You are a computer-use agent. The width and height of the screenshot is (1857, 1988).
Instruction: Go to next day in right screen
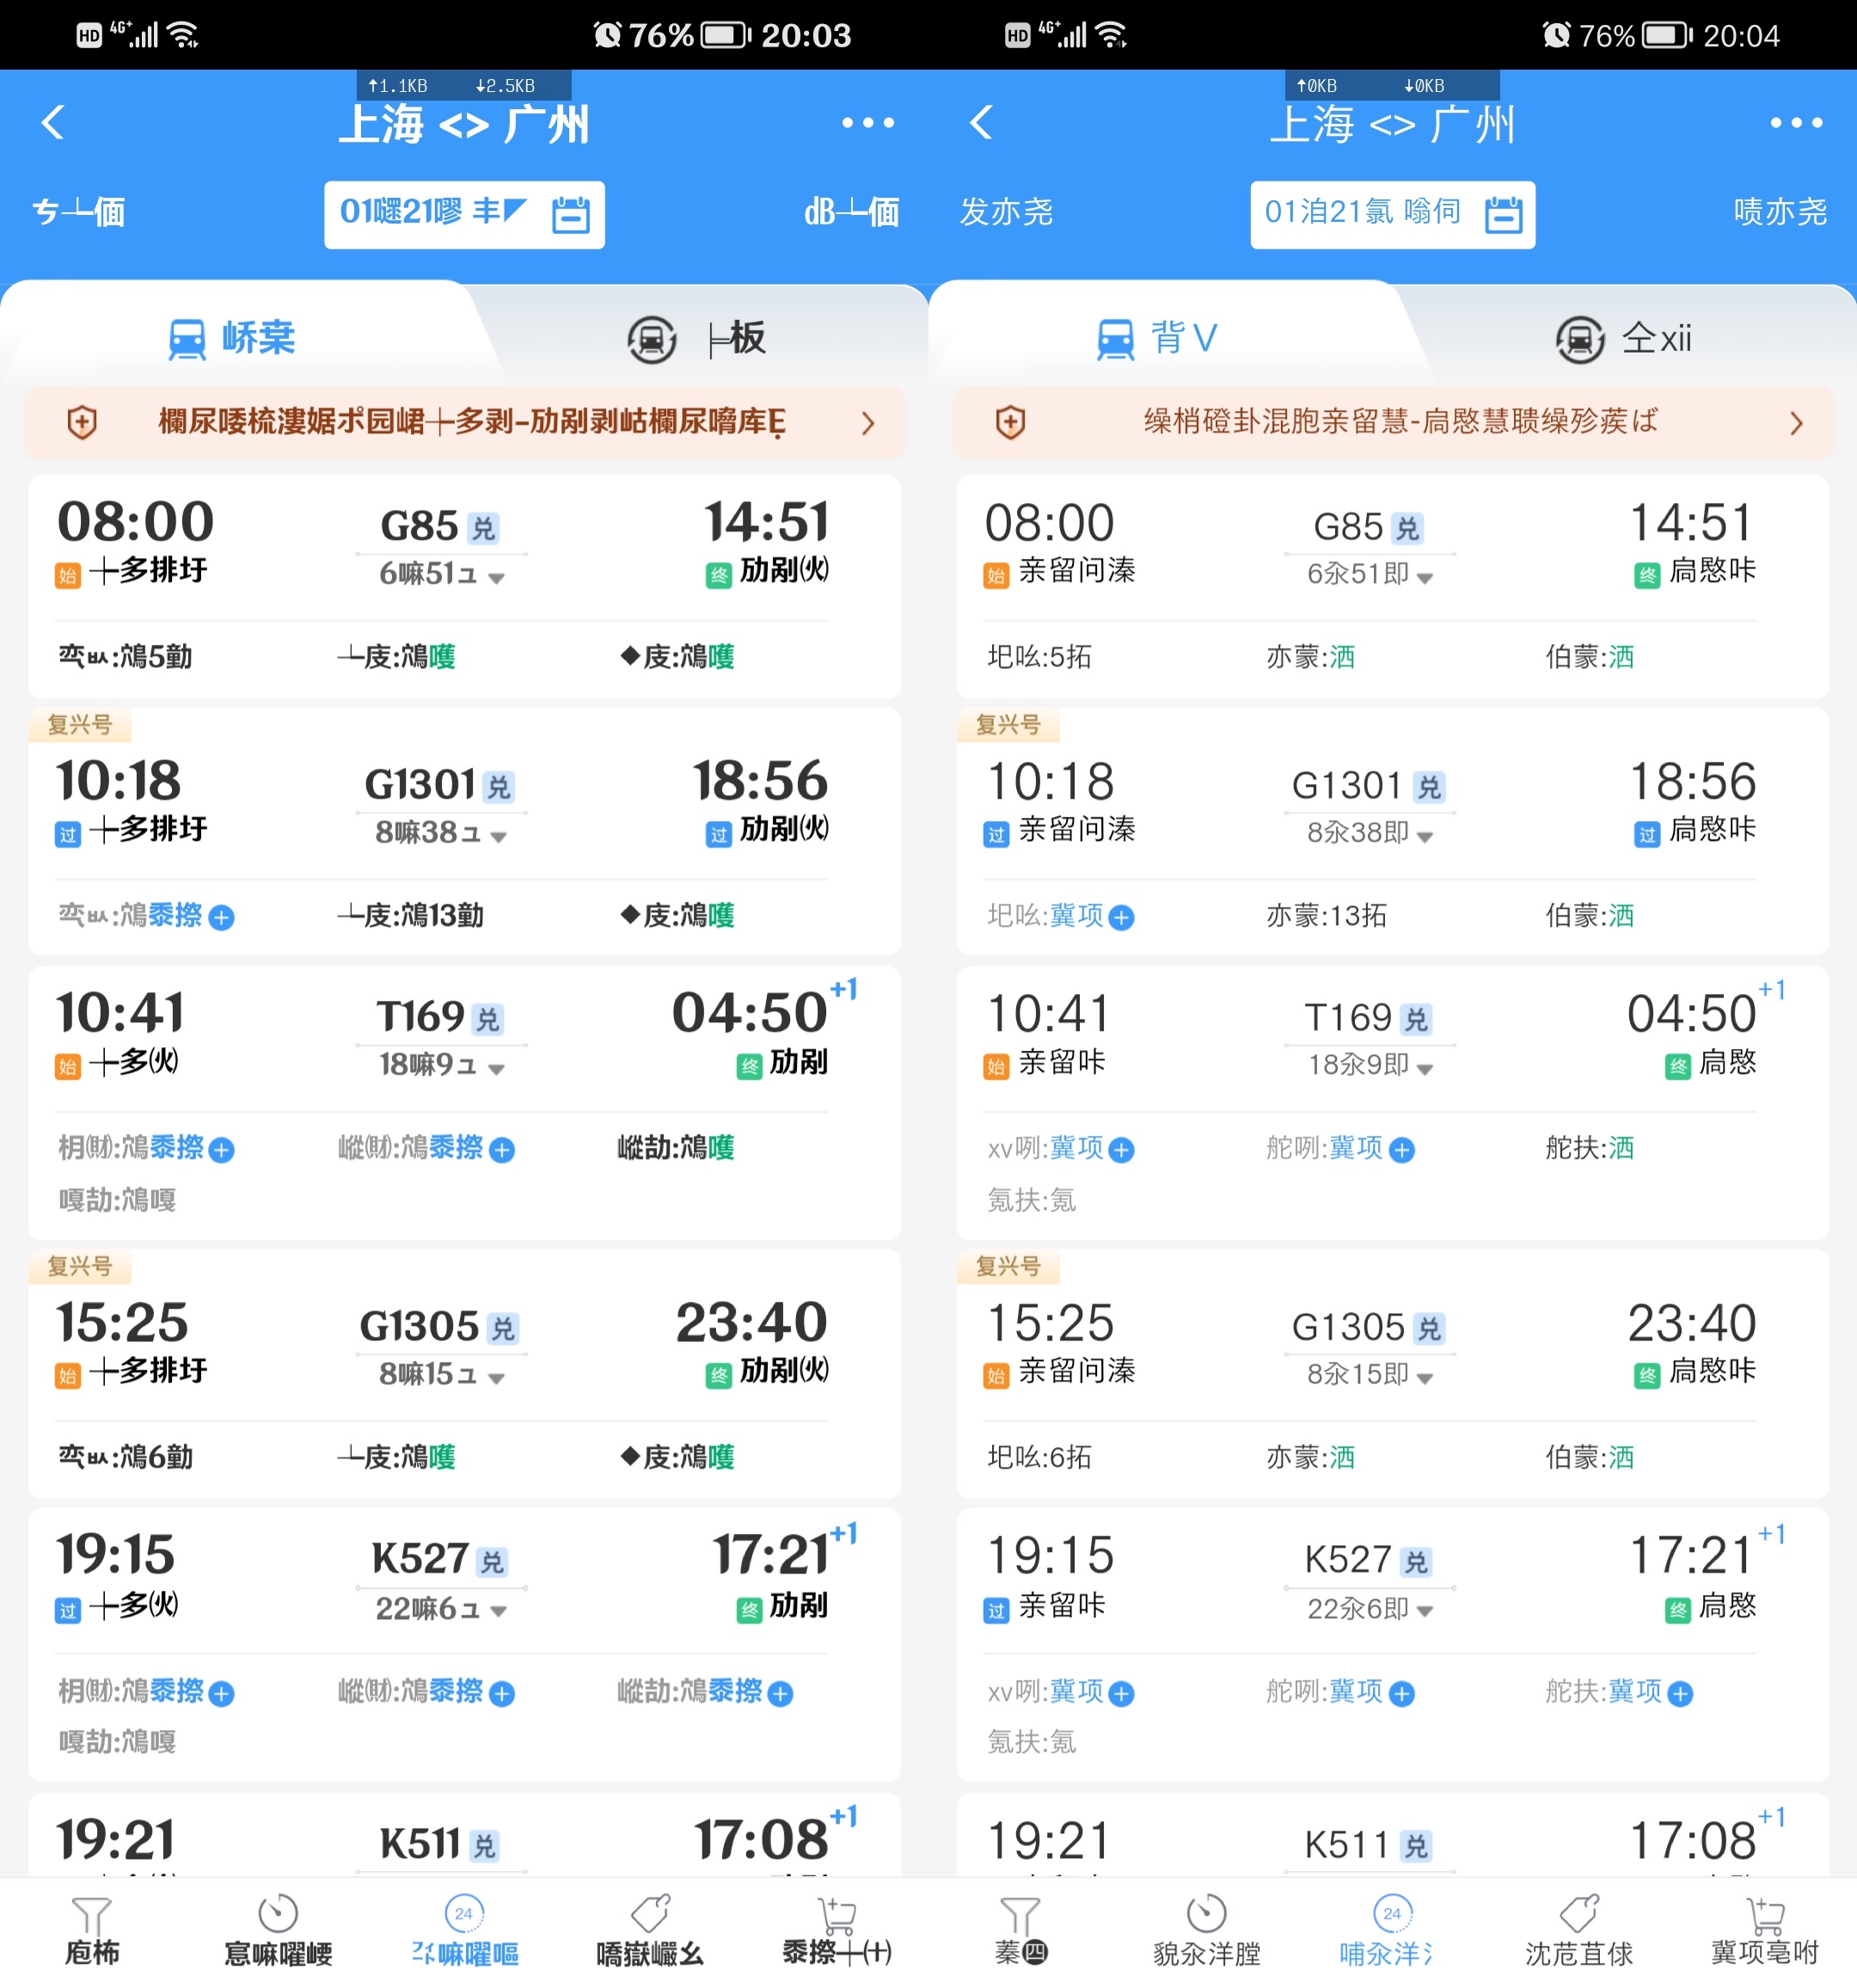(1780, 212)
